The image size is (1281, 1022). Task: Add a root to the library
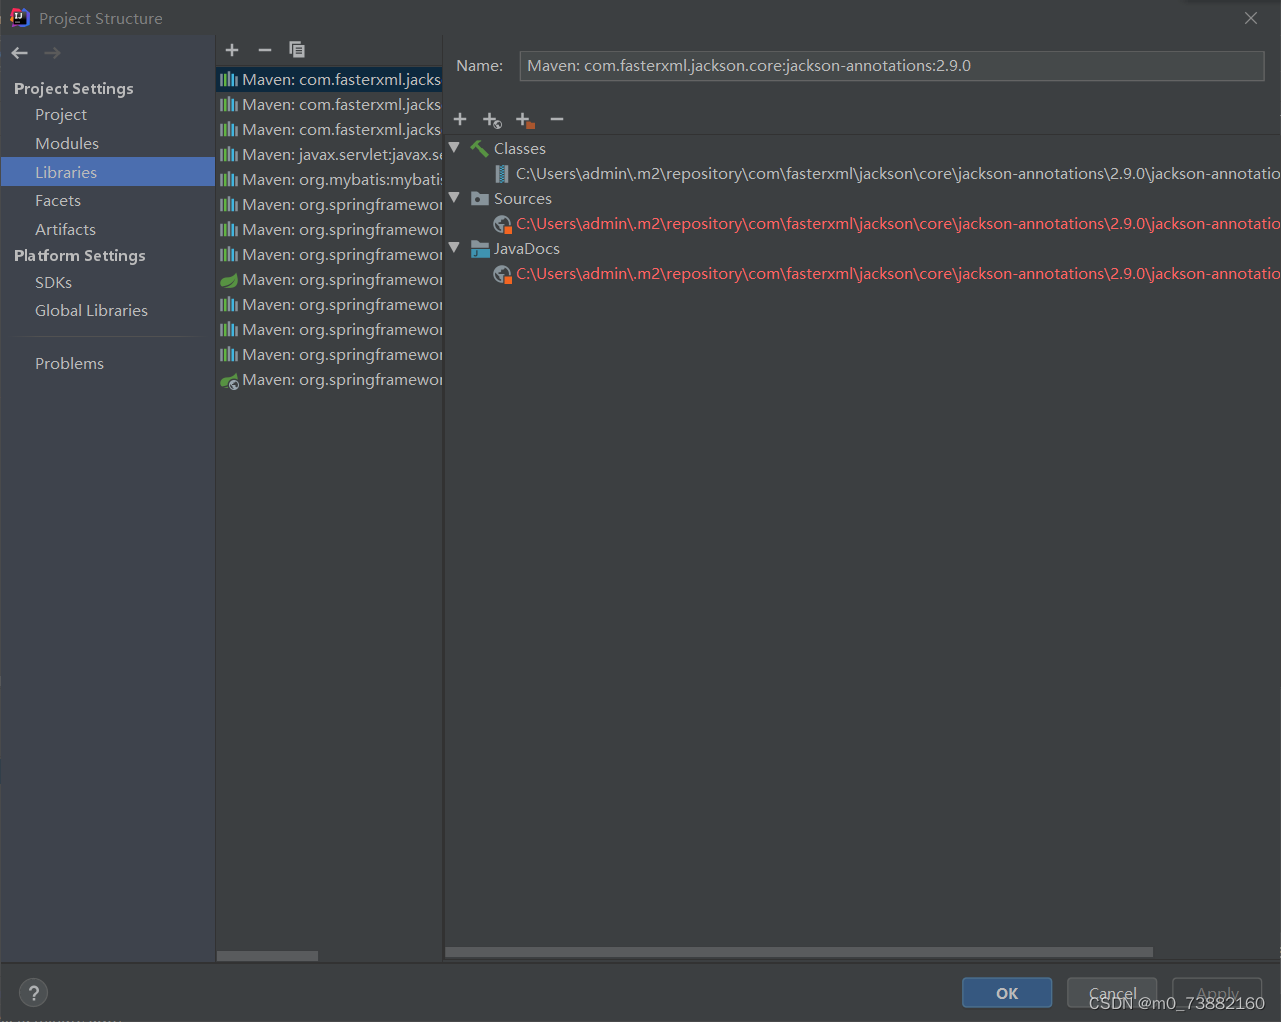pos(460,119)
